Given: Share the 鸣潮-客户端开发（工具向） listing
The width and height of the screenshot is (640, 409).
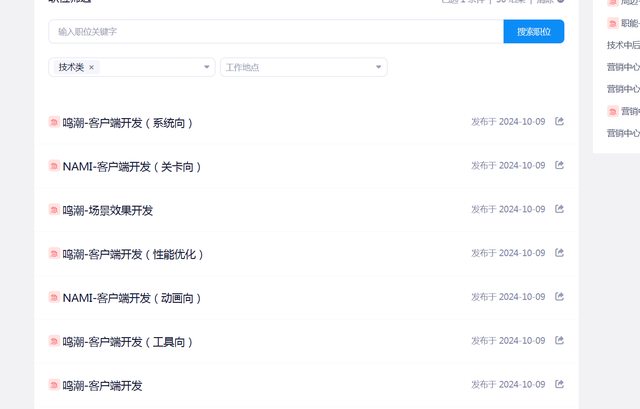Looking at the screenshot, I should coord(559,342).
